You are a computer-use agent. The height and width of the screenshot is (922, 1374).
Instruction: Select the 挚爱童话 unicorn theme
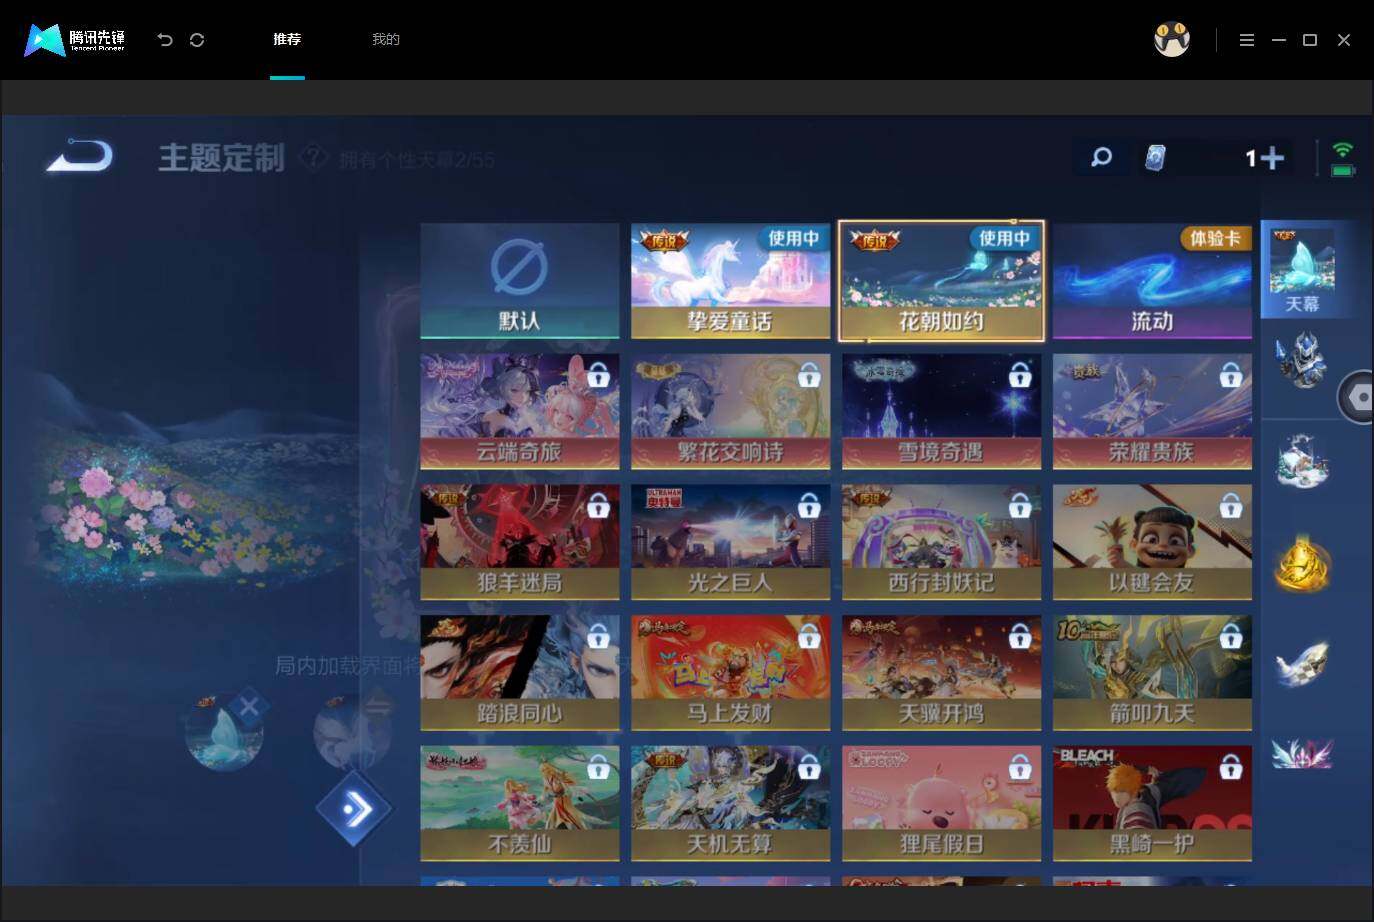pyautogui.click(x=731, y=281)
